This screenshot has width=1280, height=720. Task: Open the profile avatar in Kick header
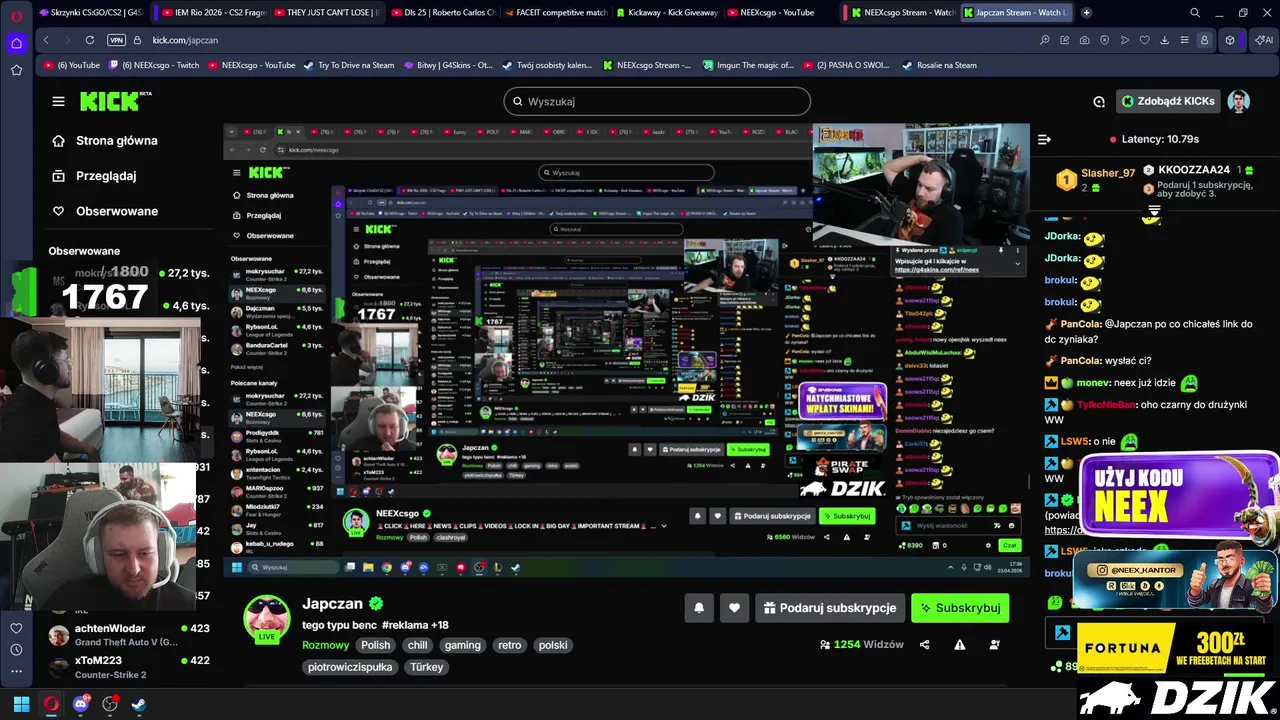tap(1238, 101)
